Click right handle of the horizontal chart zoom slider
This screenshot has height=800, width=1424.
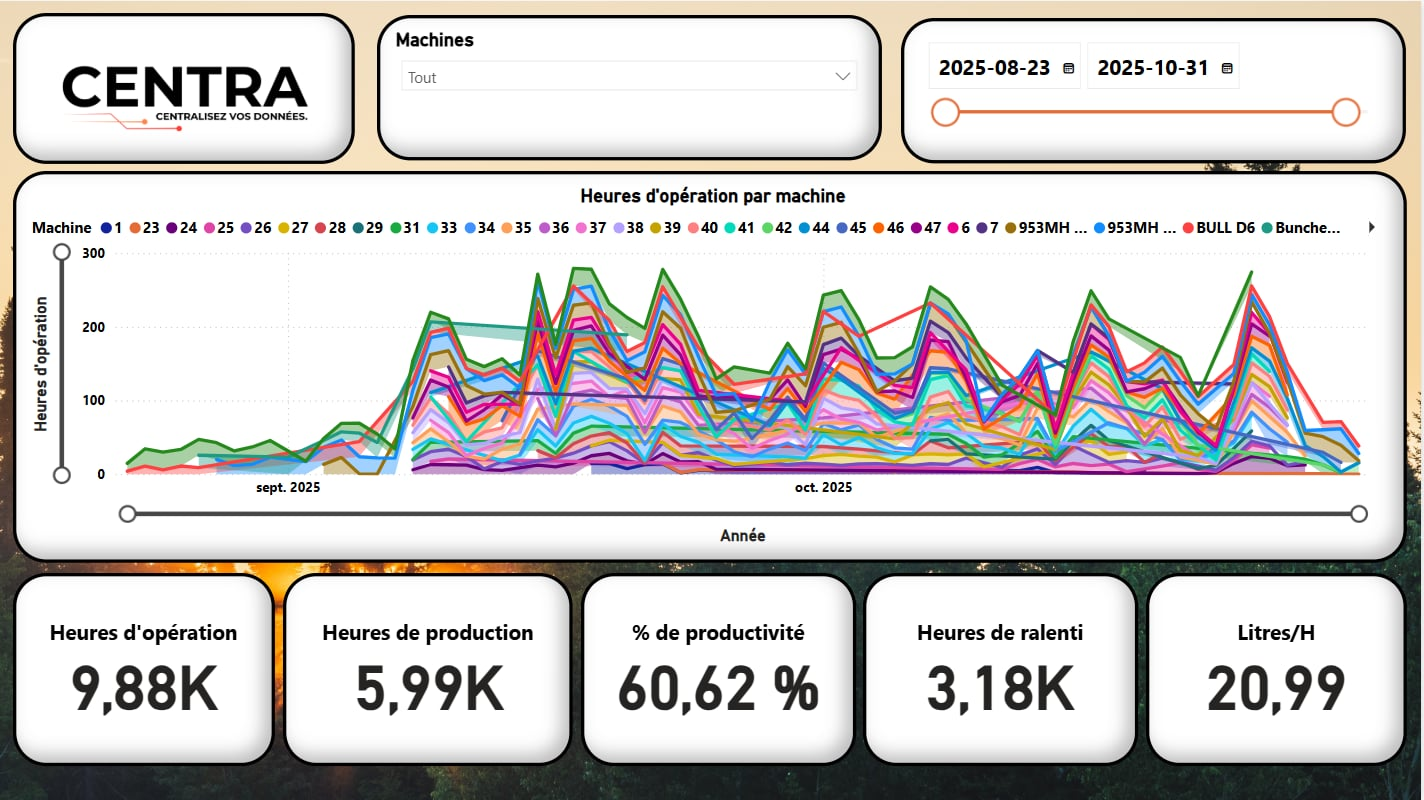(x=1358, y=514)
